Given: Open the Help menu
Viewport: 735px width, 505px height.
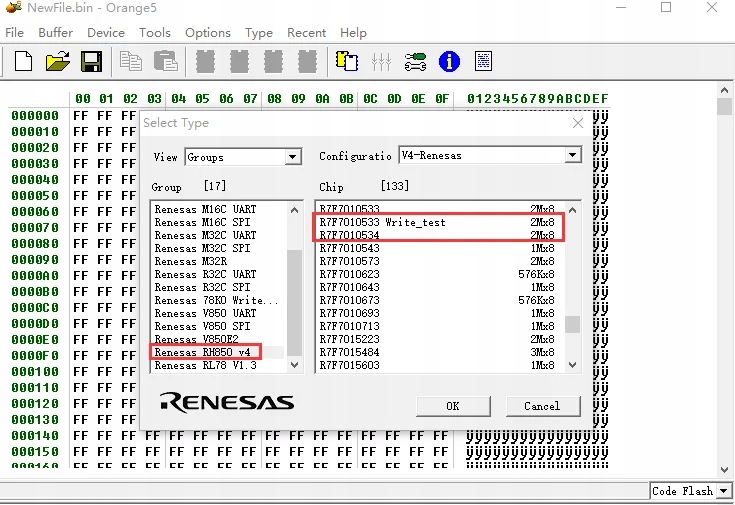Looking at the screenshot, I should (x=353, y=33).
